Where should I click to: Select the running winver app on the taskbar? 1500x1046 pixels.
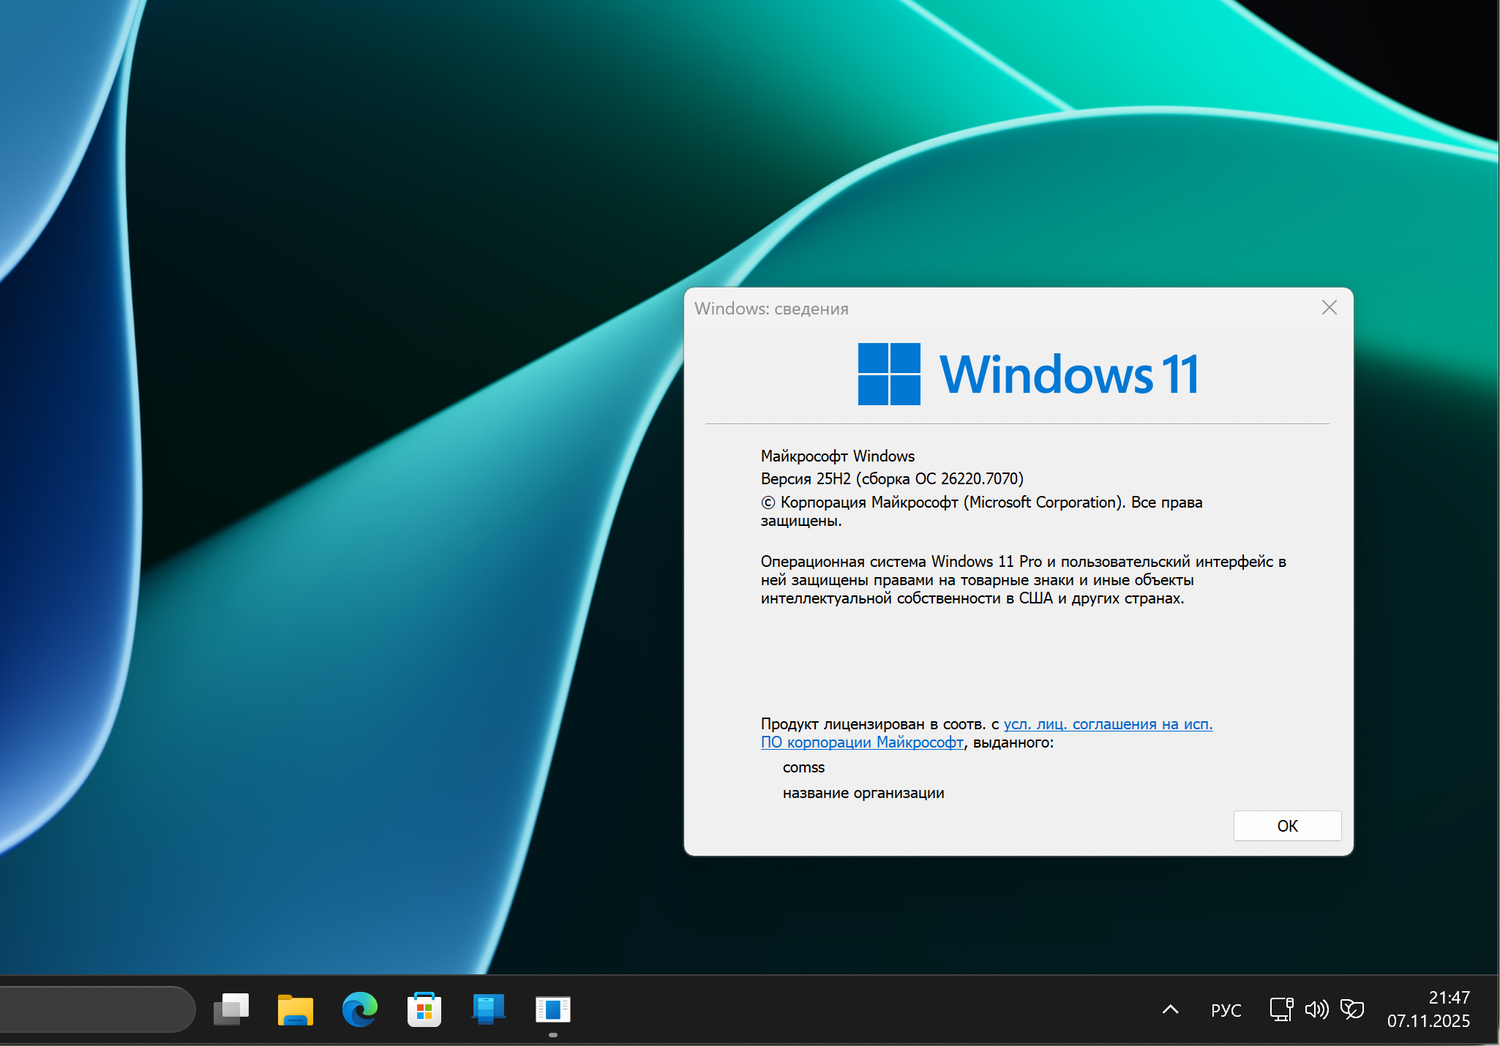click(552, 1009)
